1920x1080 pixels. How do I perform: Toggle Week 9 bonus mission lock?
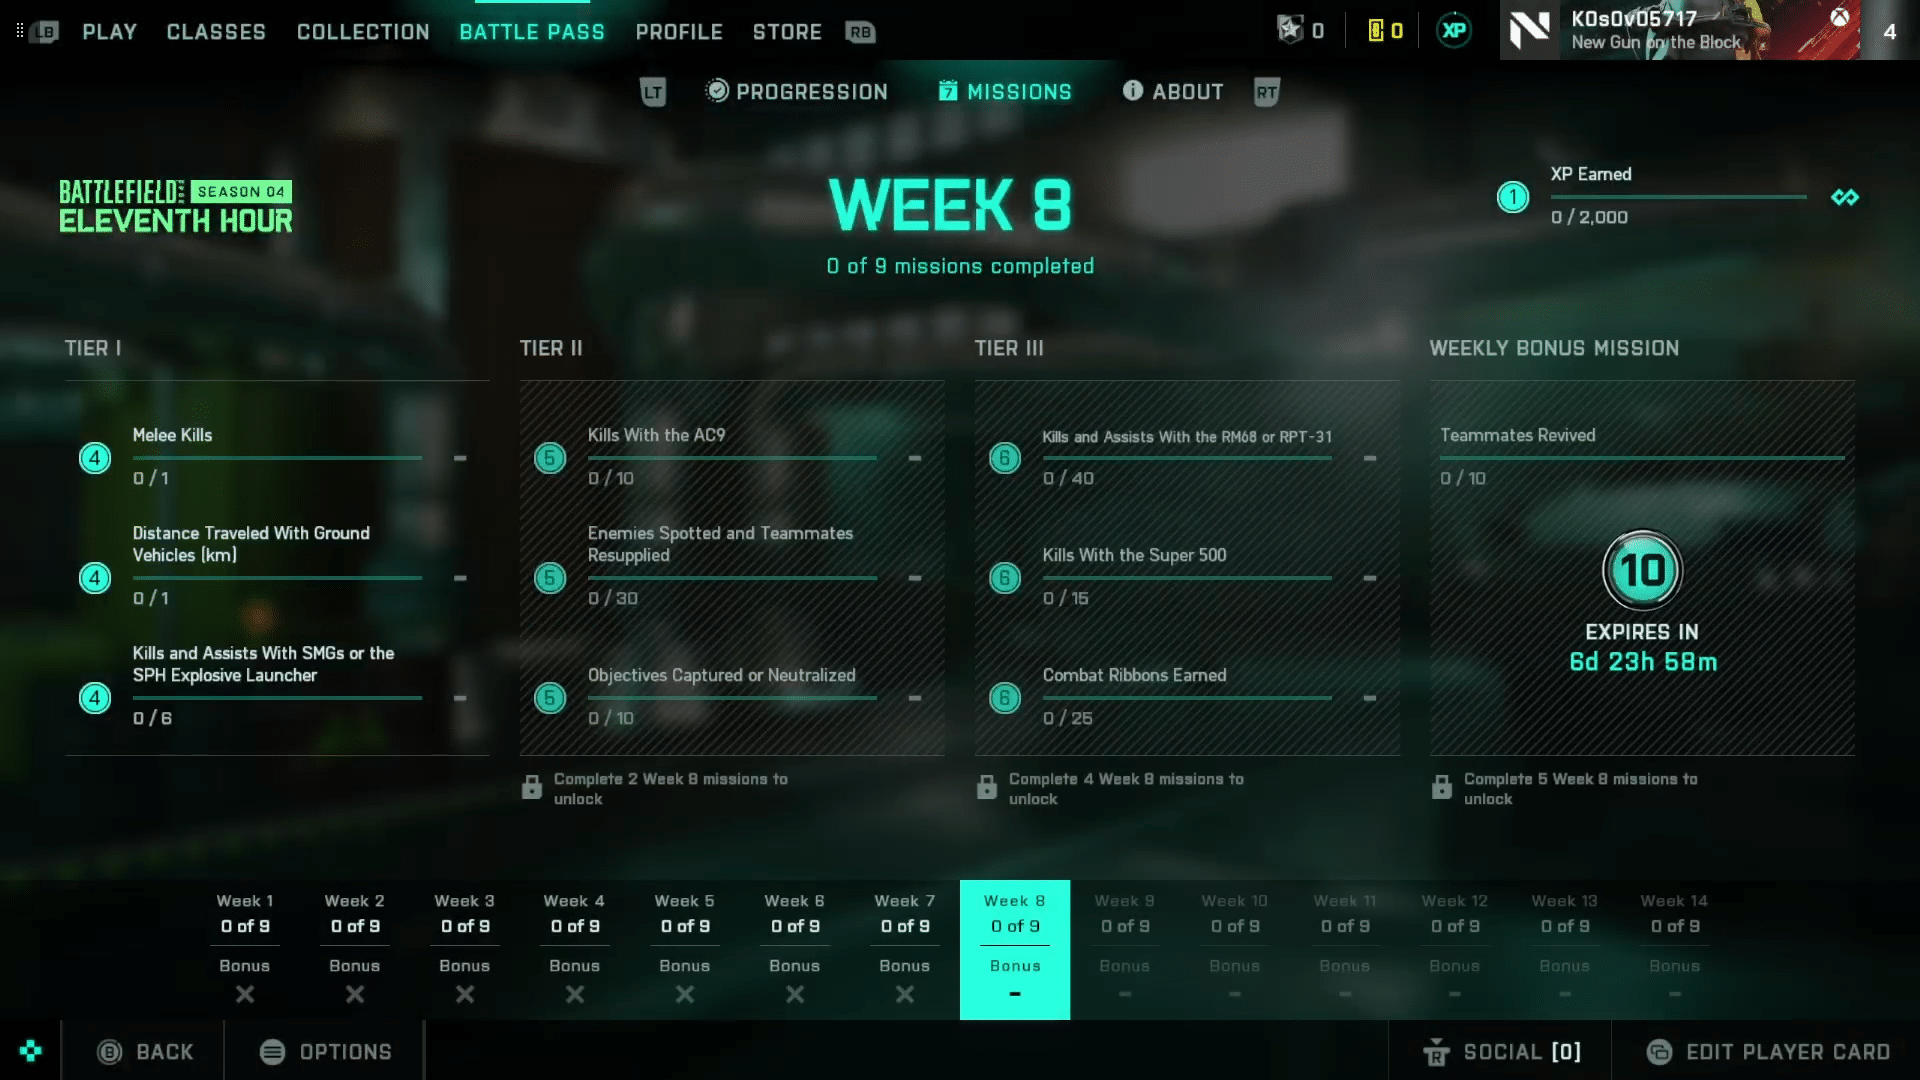1125,993
